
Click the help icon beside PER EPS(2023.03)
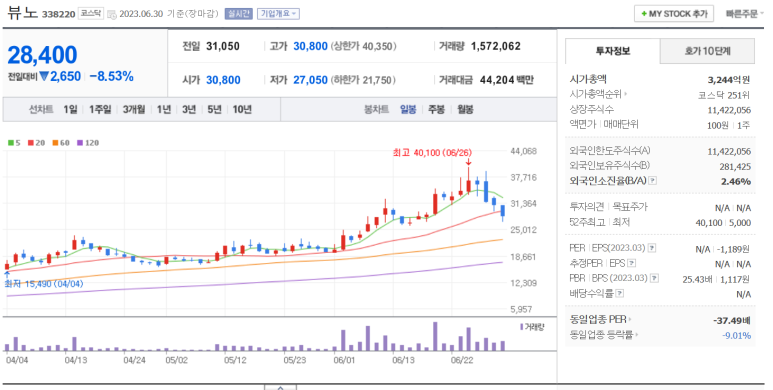click(652, 248)
